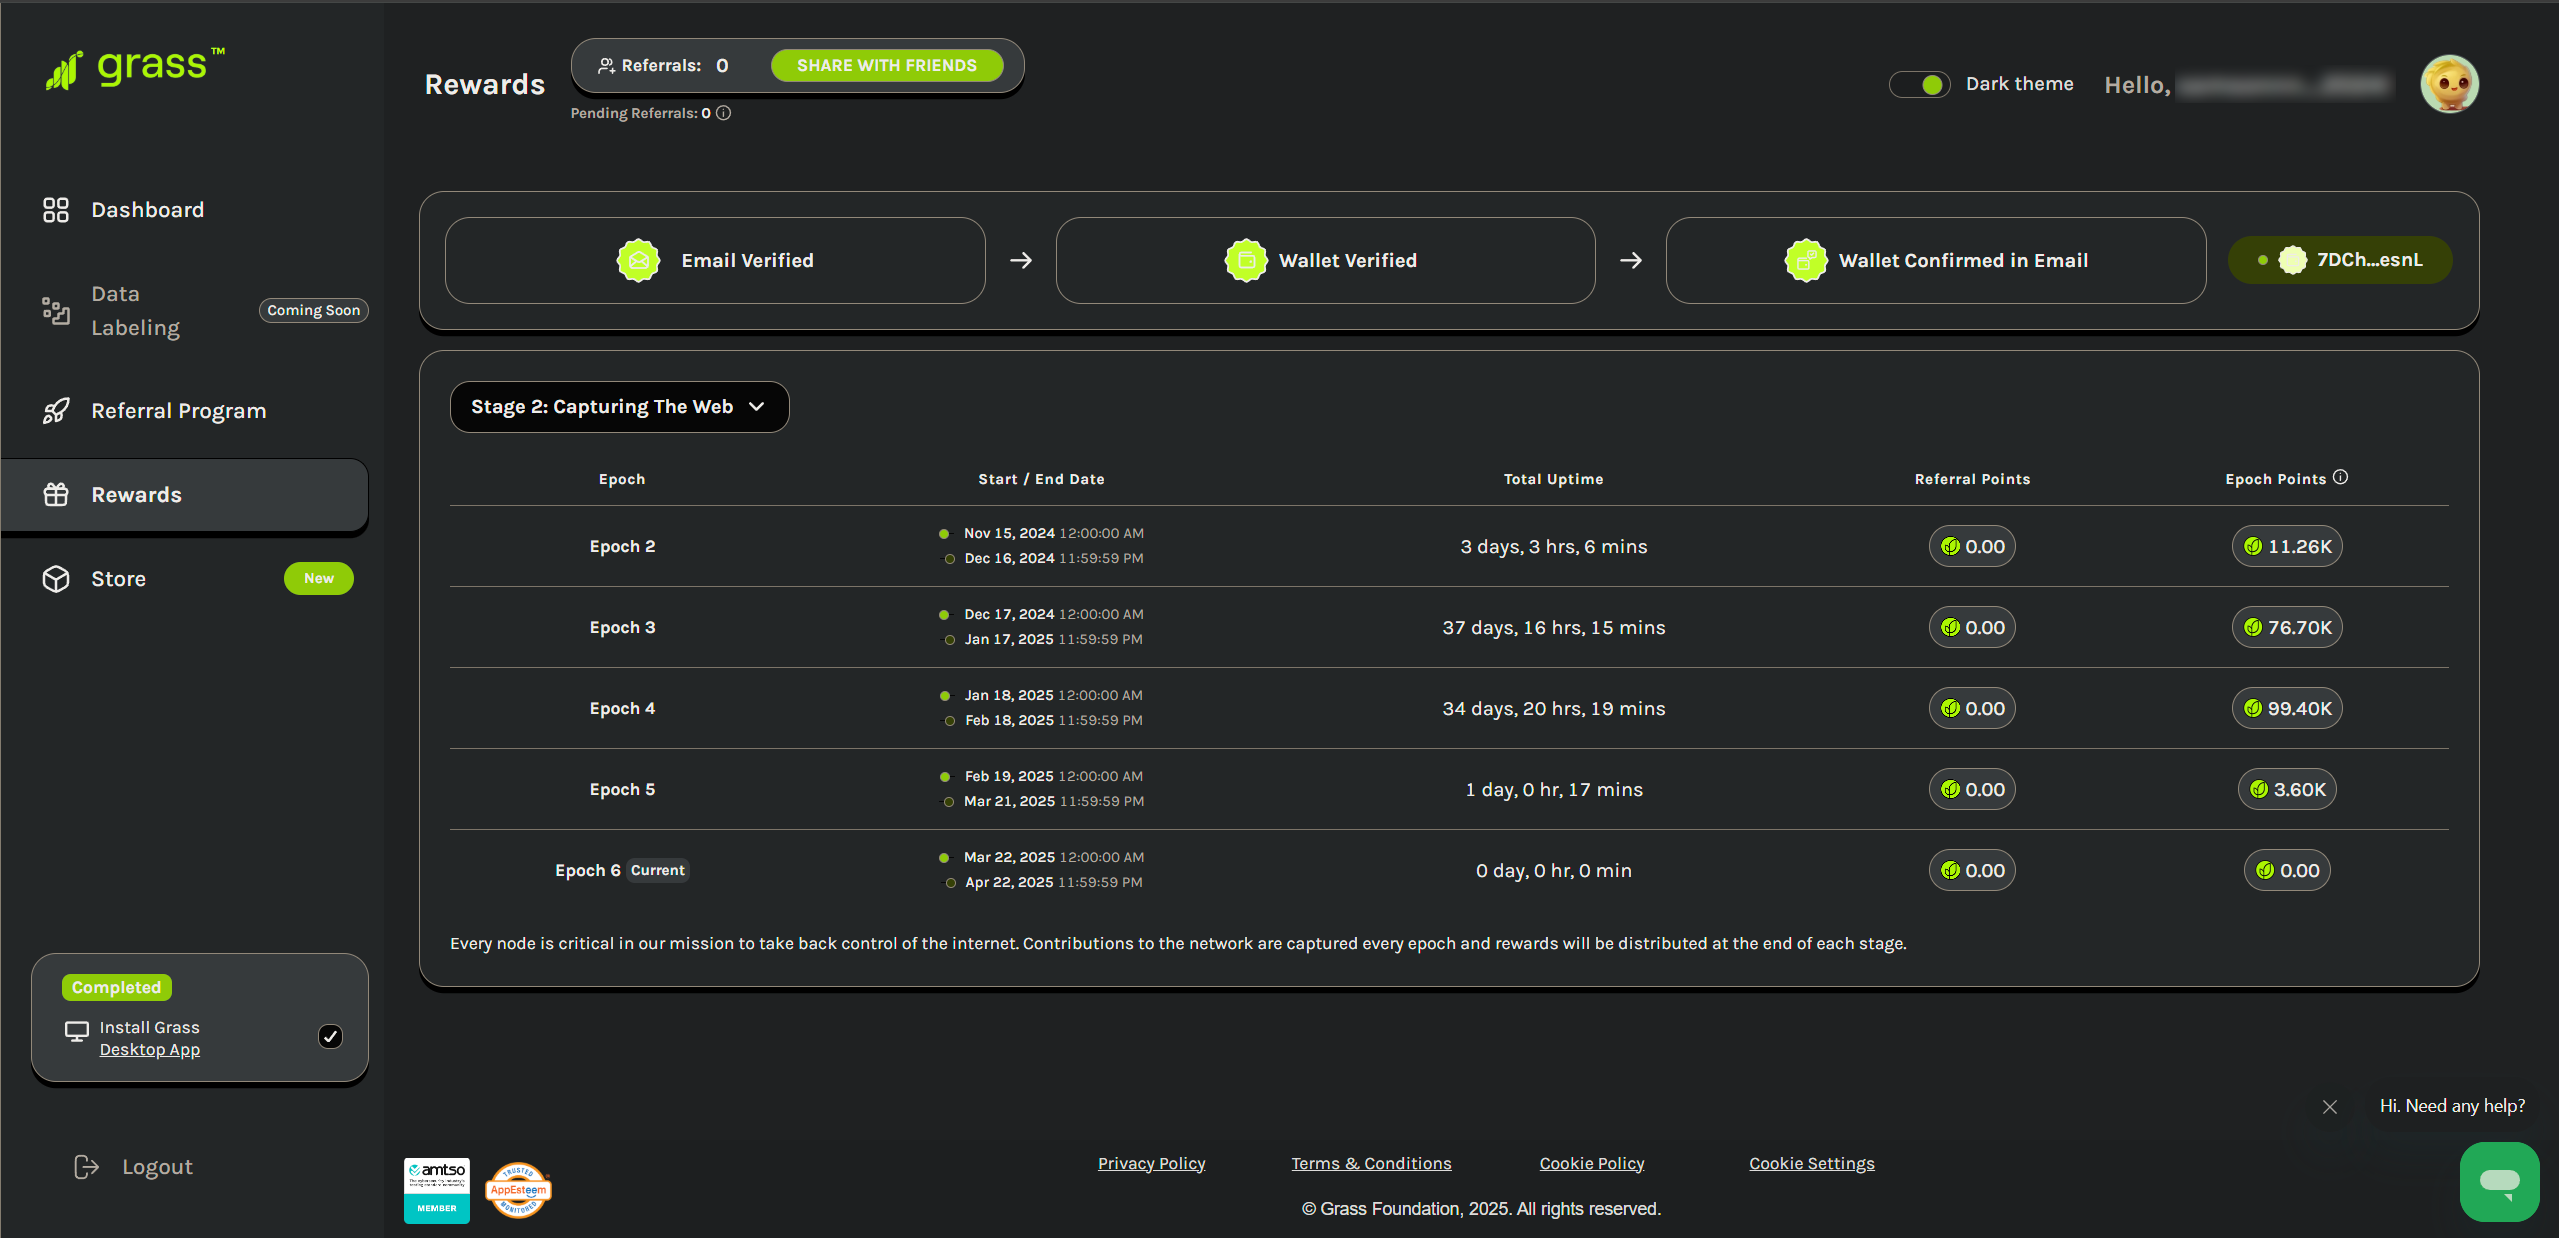The height and width of the screenshot is (1238, 2559).
Task: Open the Store menu item
Action: (x=118, y=579)
